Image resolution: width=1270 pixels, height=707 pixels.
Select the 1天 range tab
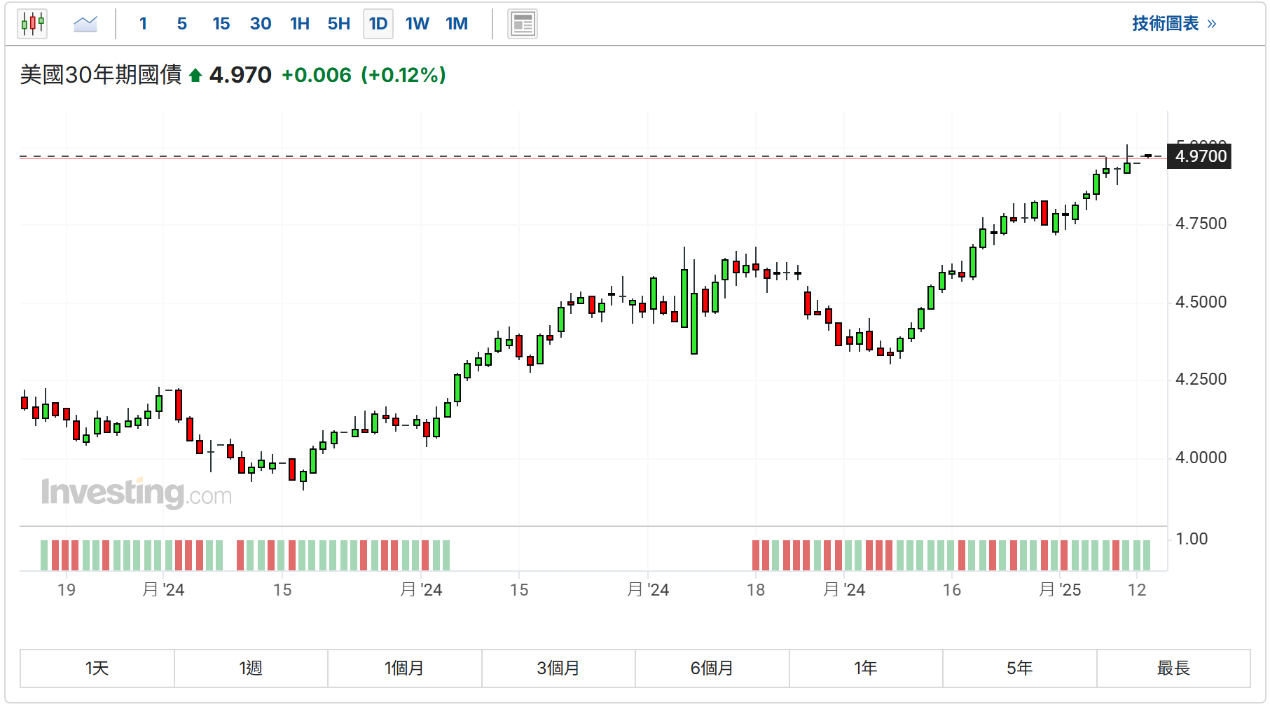click(97, 668)
